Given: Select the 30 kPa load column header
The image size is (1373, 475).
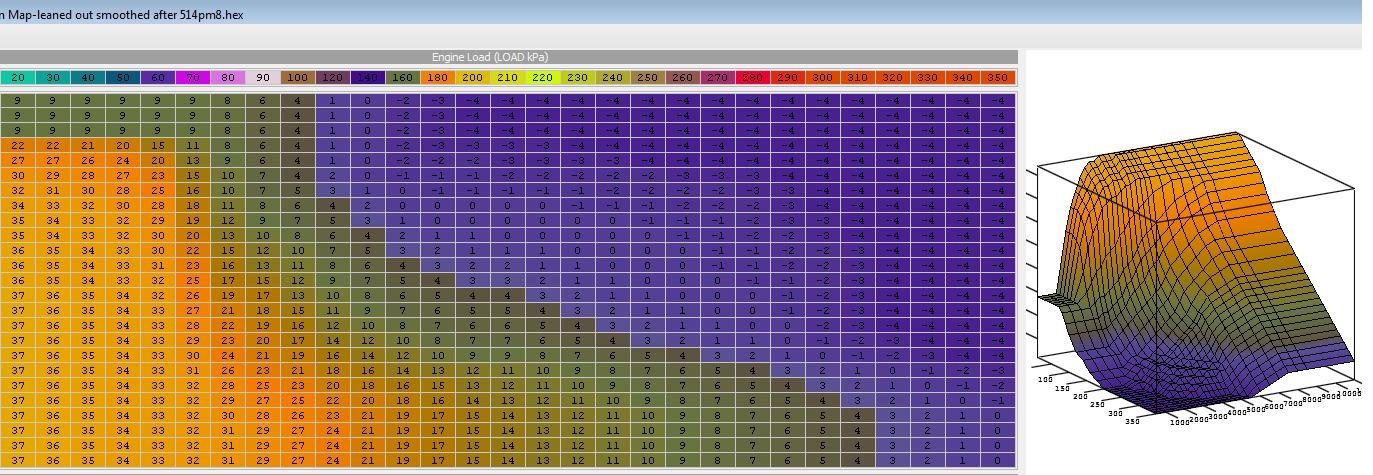Looking at the screenshot, I should (x=52, y=77).
